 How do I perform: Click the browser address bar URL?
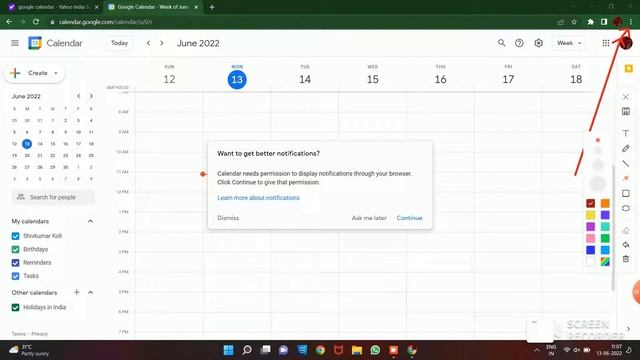tap(105, 22)
